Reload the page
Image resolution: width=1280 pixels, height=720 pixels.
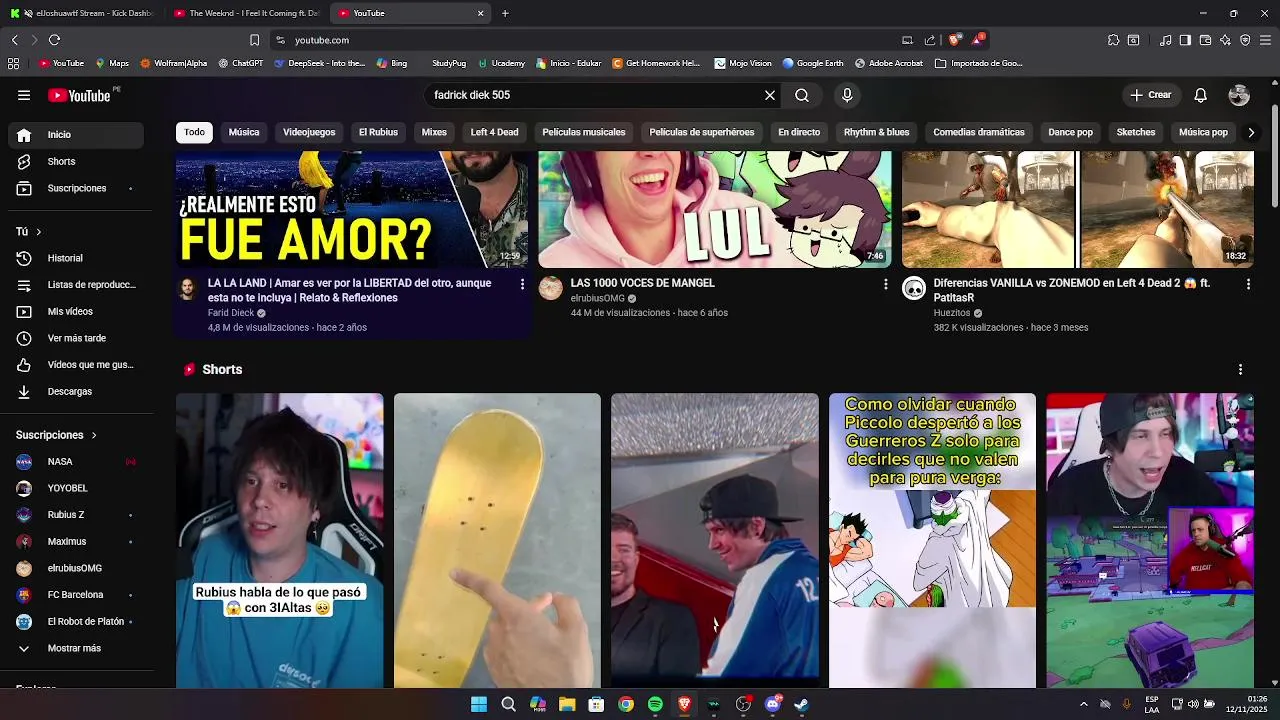pyautogui.click(x=54, y=40)
